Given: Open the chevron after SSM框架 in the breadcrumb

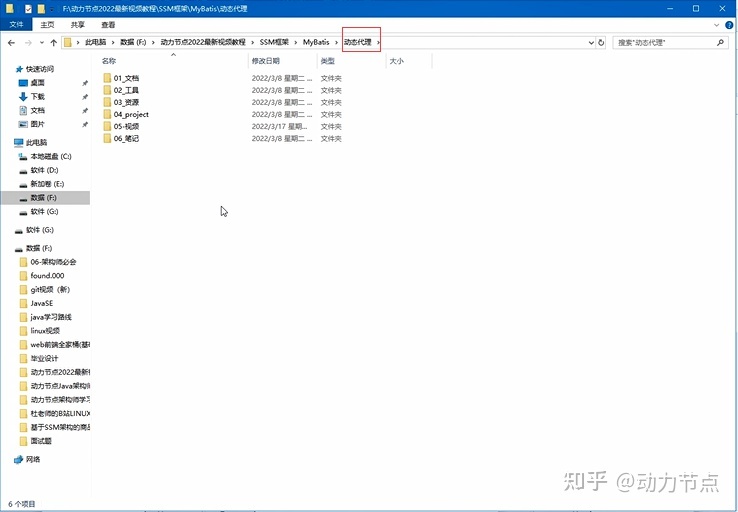Looking at the screenshot, I should point(296,42).
